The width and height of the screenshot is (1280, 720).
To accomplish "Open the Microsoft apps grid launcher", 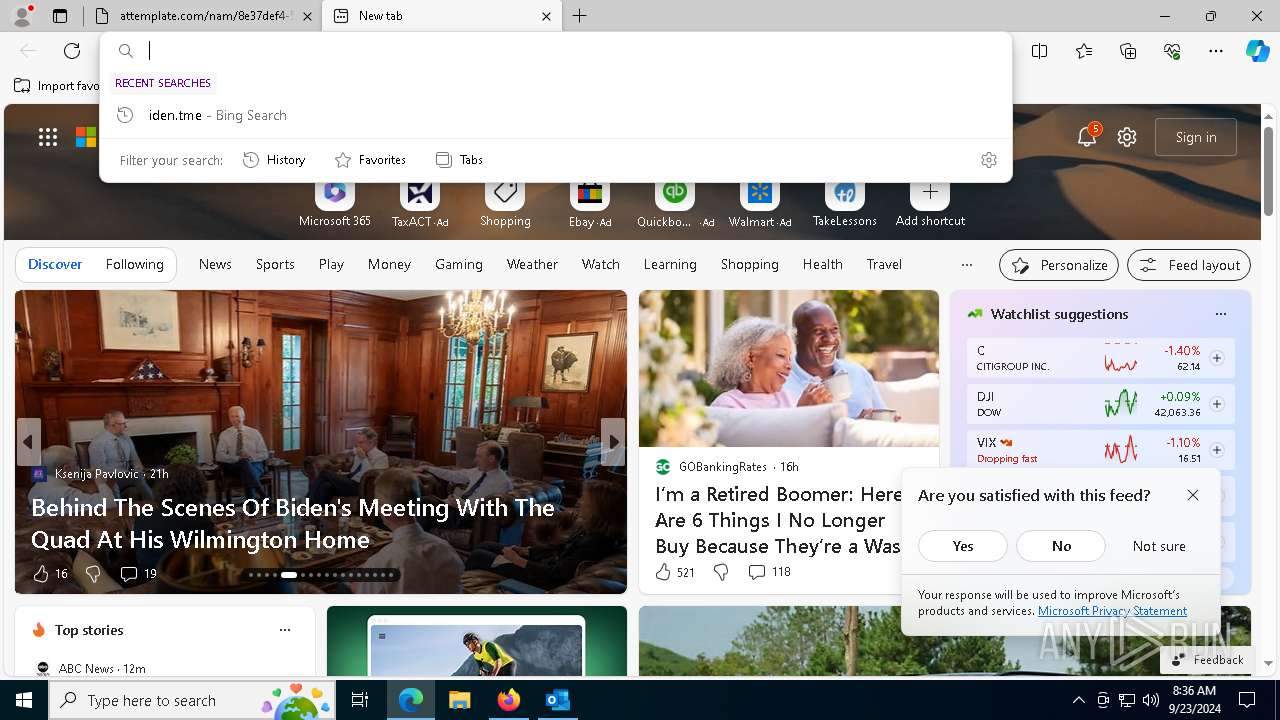I will (x=48, y=137).
